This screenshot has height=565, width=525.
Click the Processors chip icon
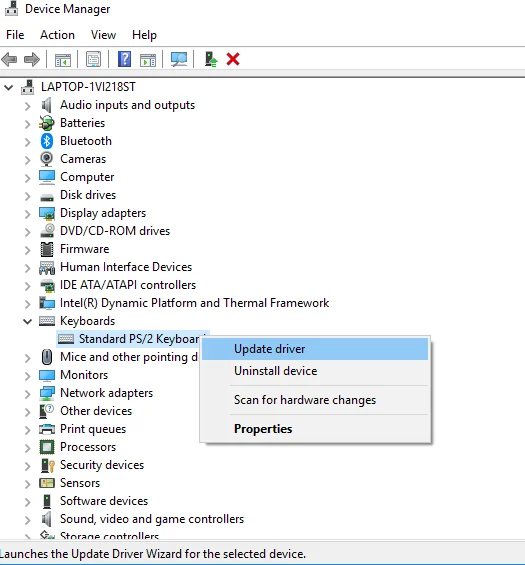pyautogui.click(x=47, y=447)
